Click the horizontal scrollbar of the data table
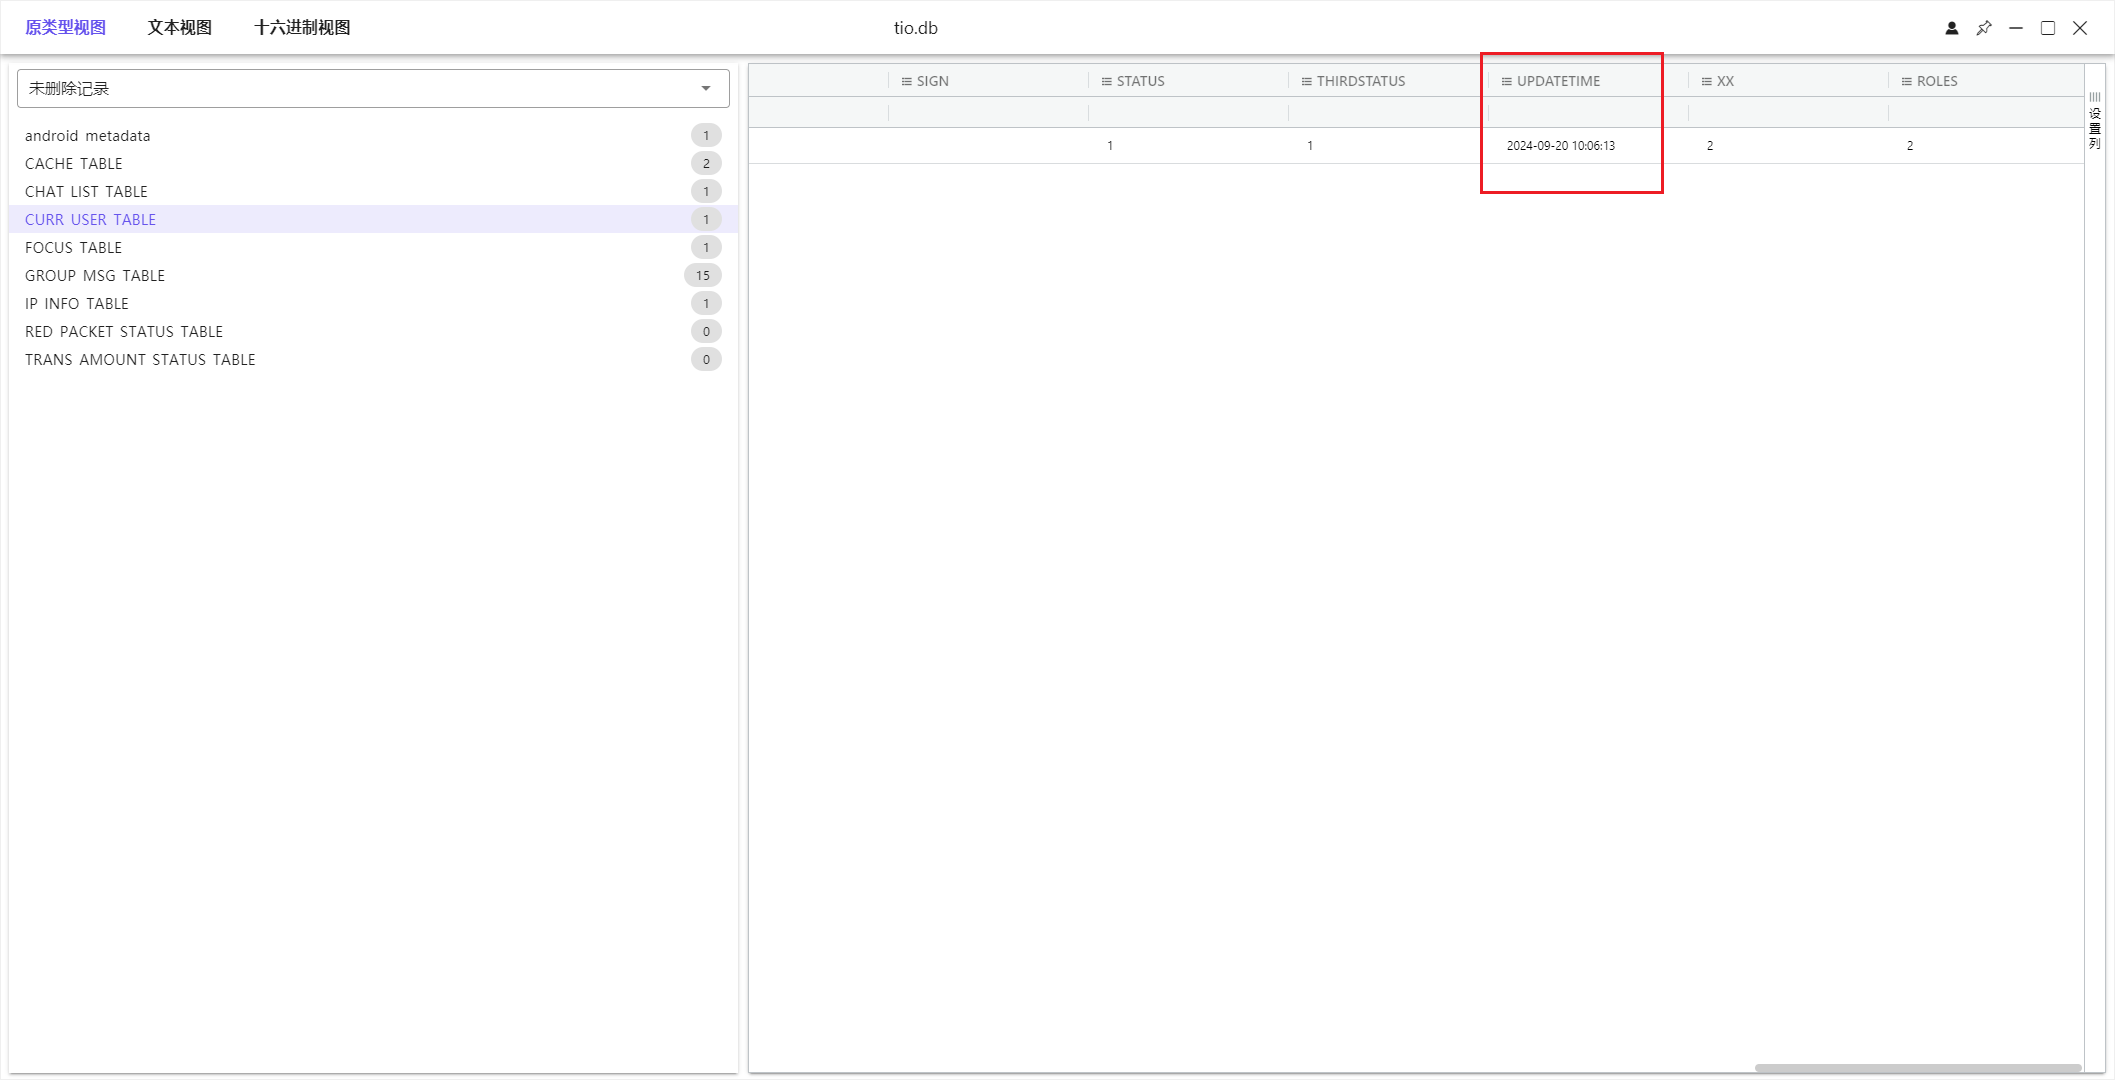The width and height of the screenshot is (2115, 1080). pyautogui.click(x=1918, y=1068)
